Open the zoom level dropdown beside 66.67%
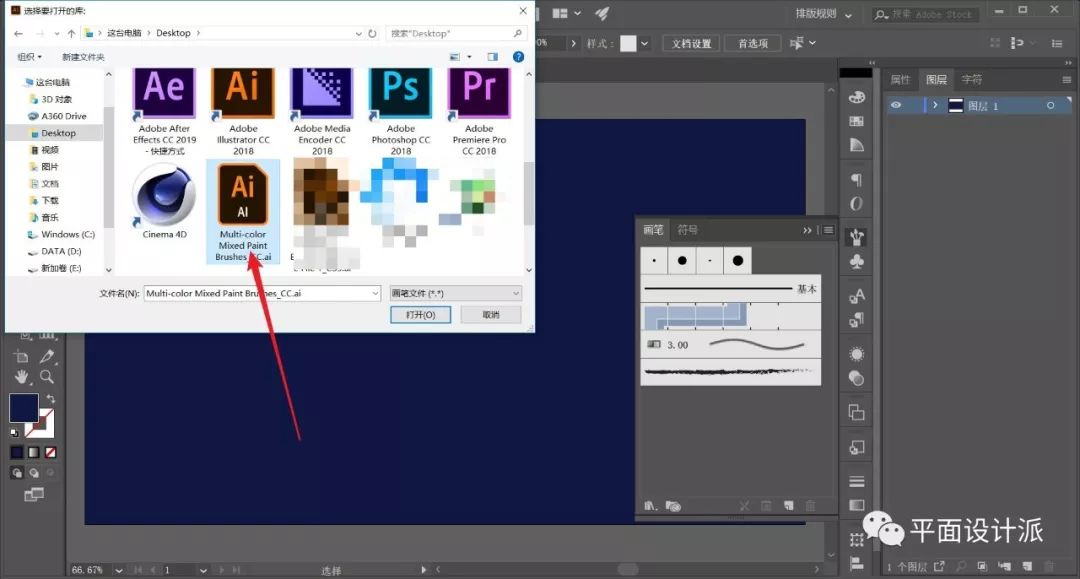1080x579 pixels. [118, 570]
